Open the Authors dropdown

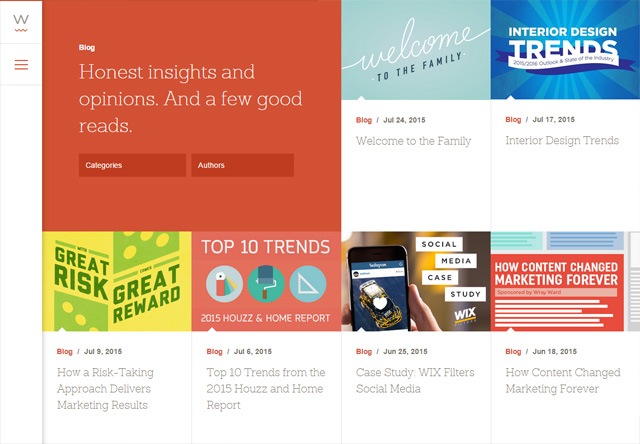(242, 165)
